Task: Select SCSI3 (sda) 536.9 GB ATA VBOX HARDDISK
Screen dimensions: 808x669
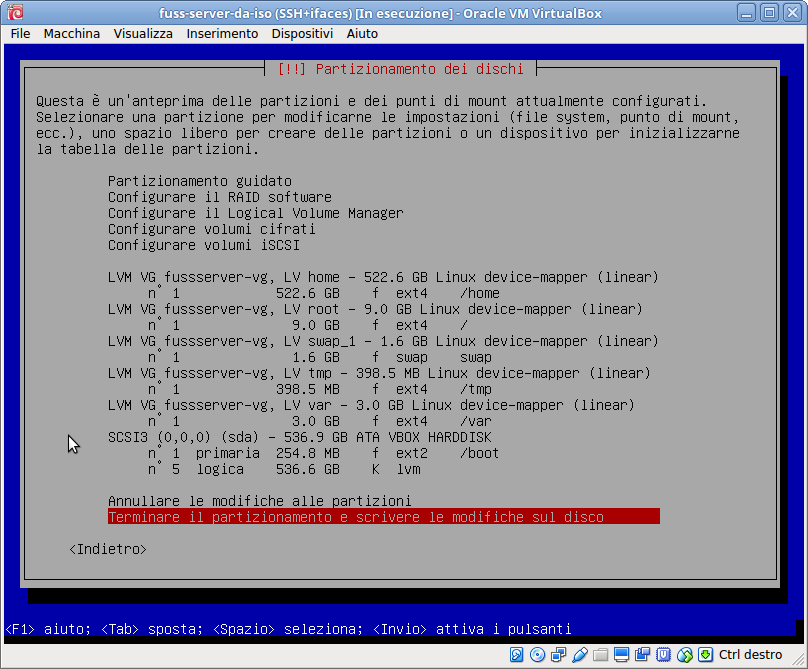Action: click(x=300, y=437)
